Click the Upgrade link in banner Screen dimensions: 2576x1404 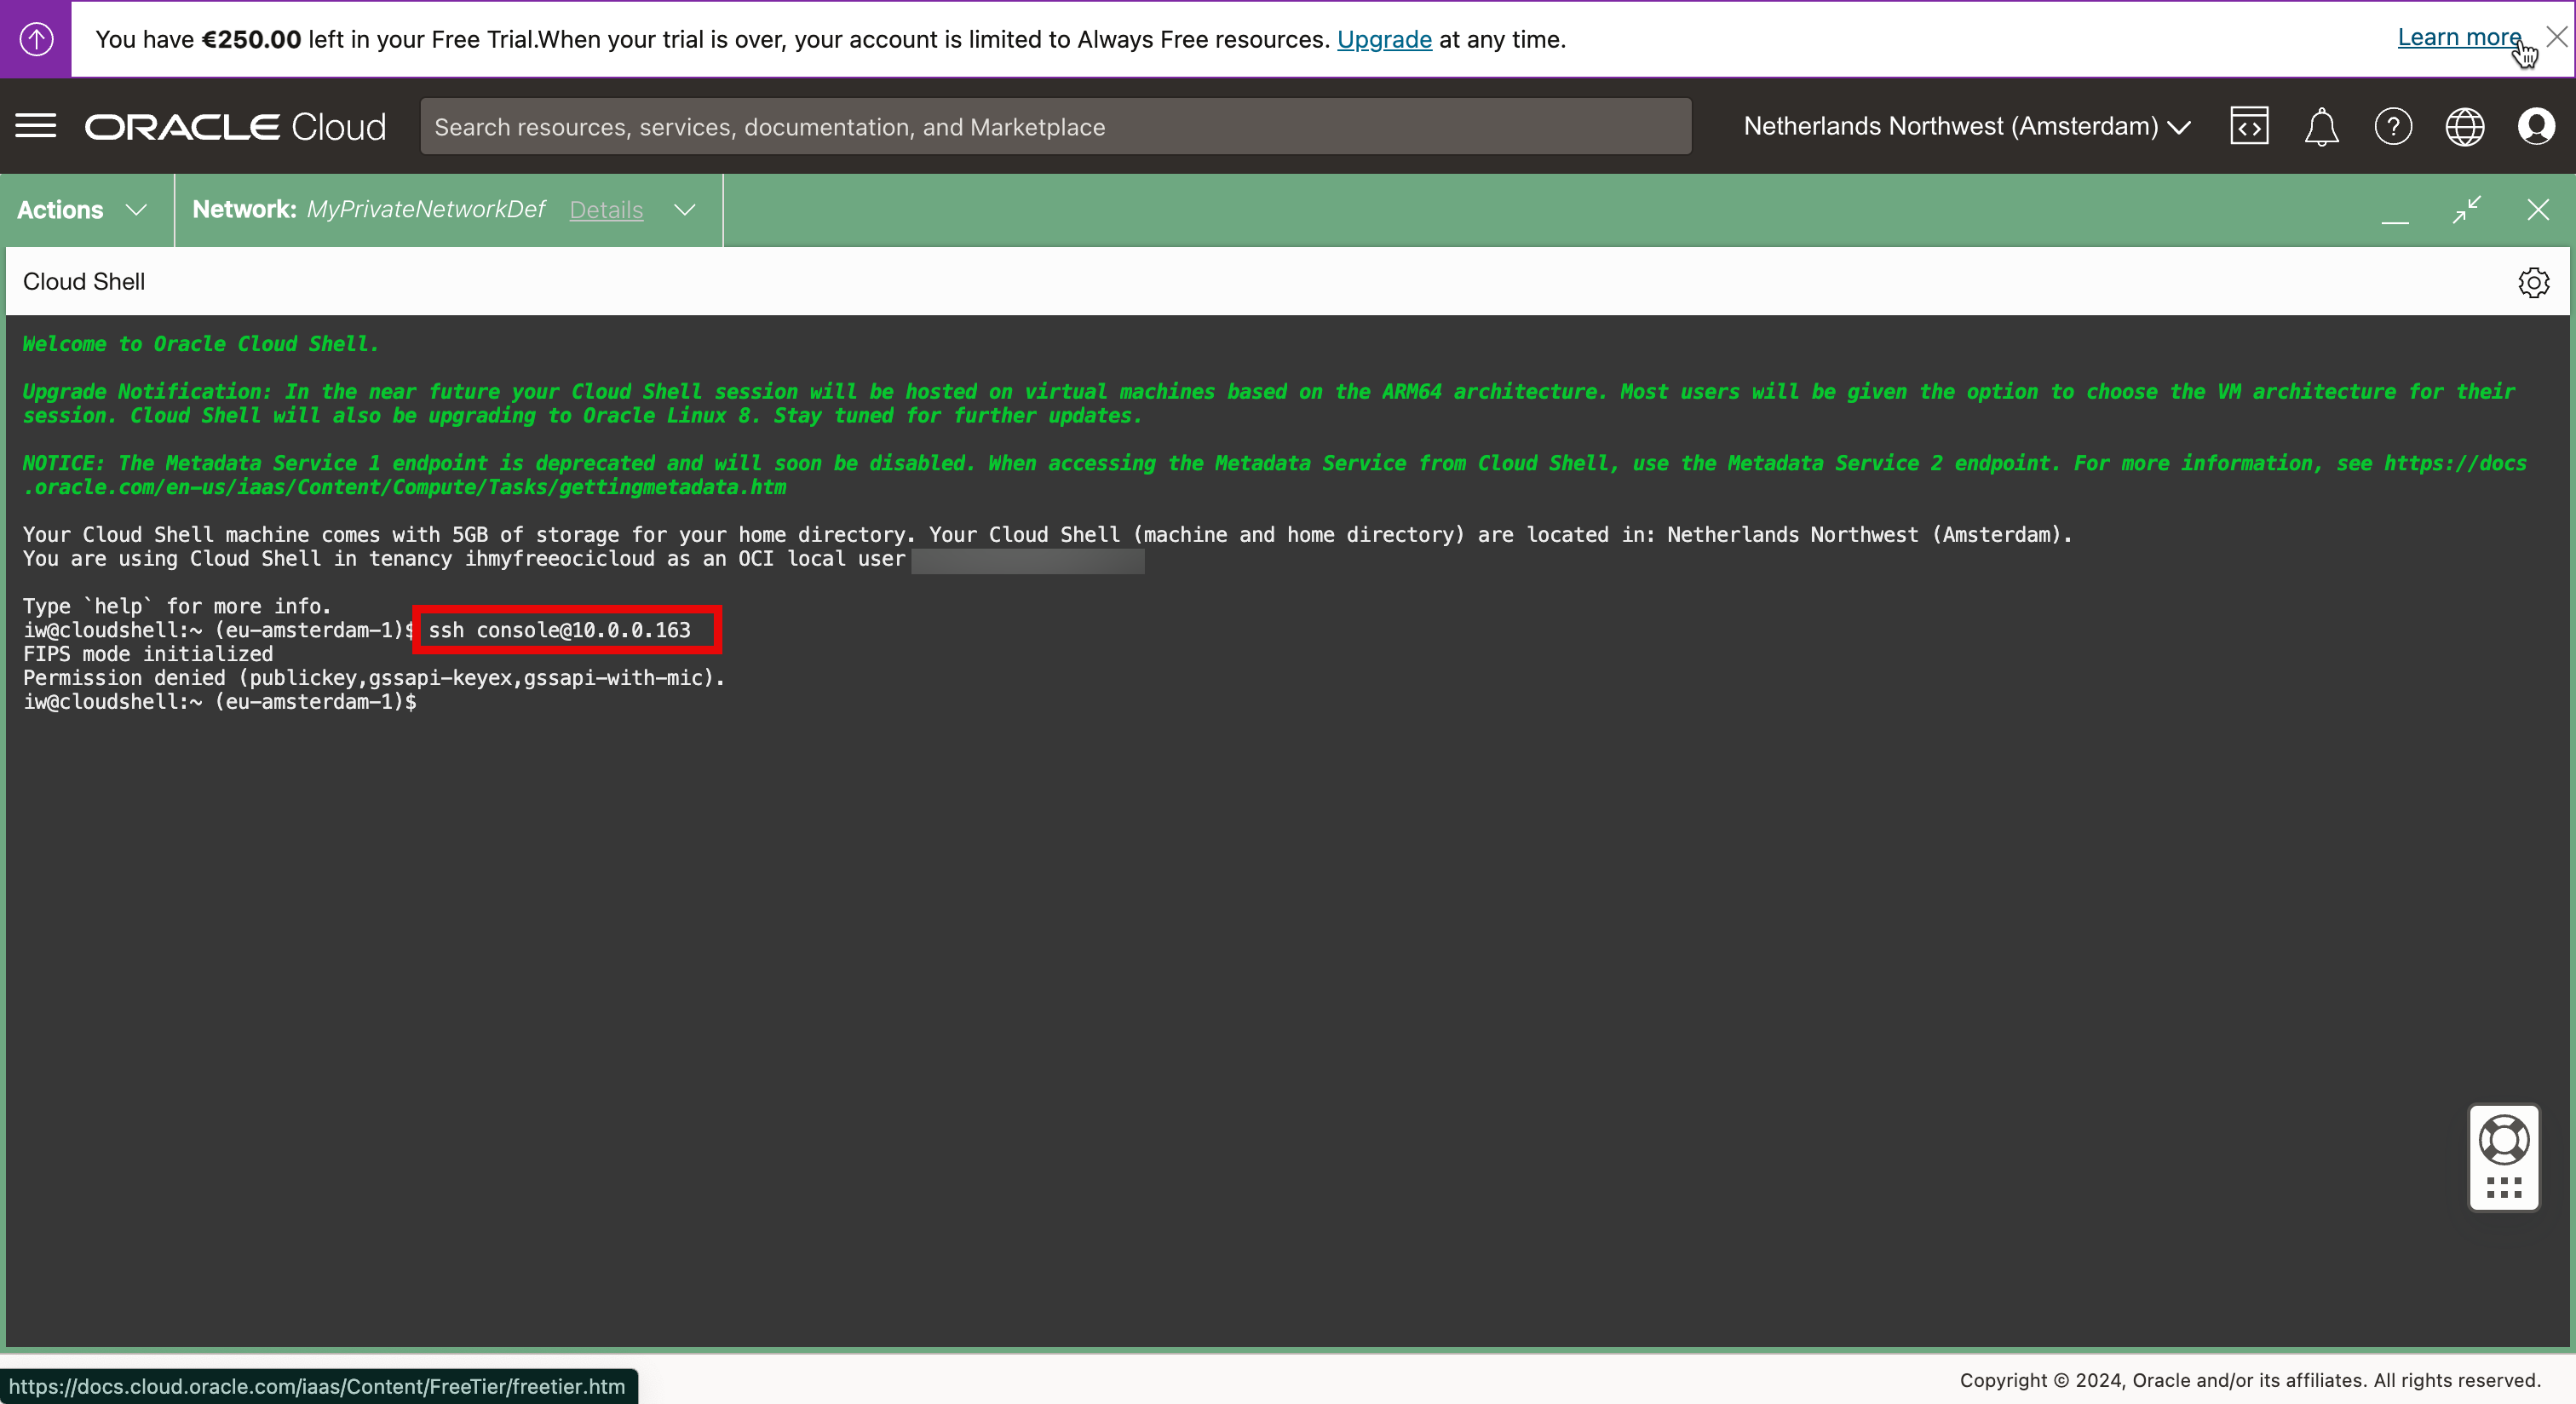pyautogui.click(x=1384, y=39)
